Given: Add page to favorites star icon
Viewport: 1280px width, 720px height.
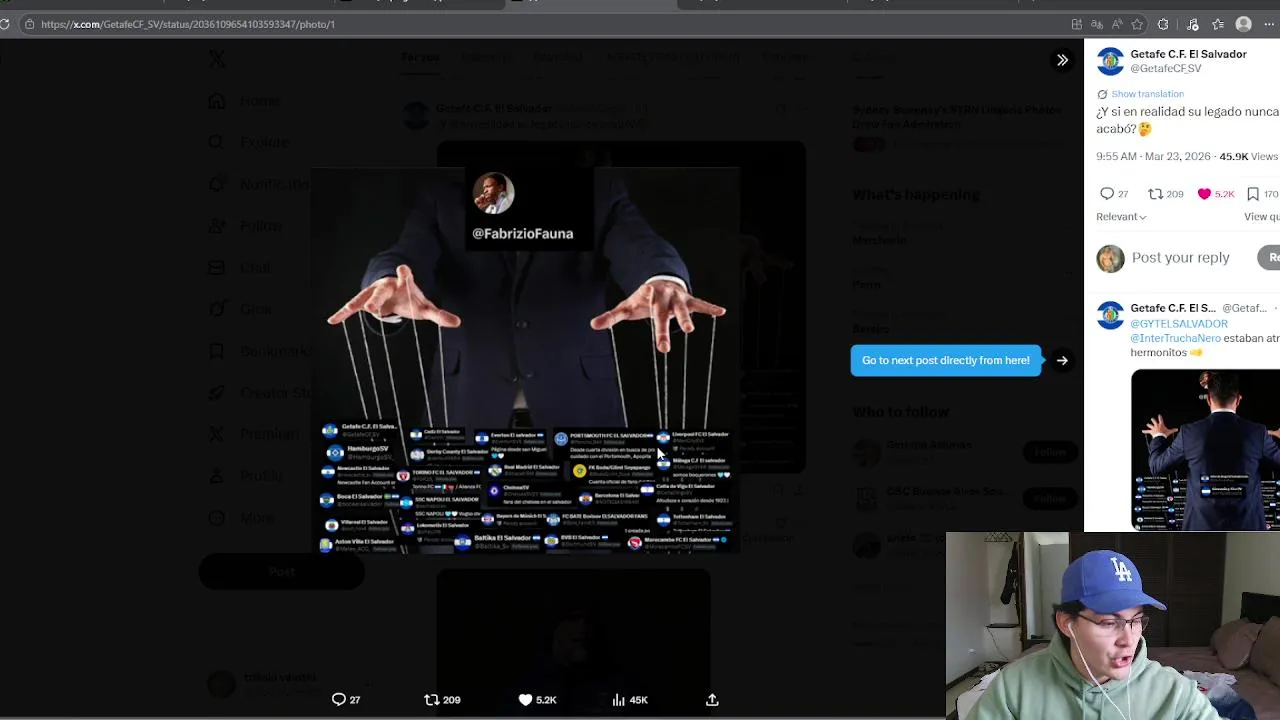Looking at the screenshot, I should coord(1137,24).
